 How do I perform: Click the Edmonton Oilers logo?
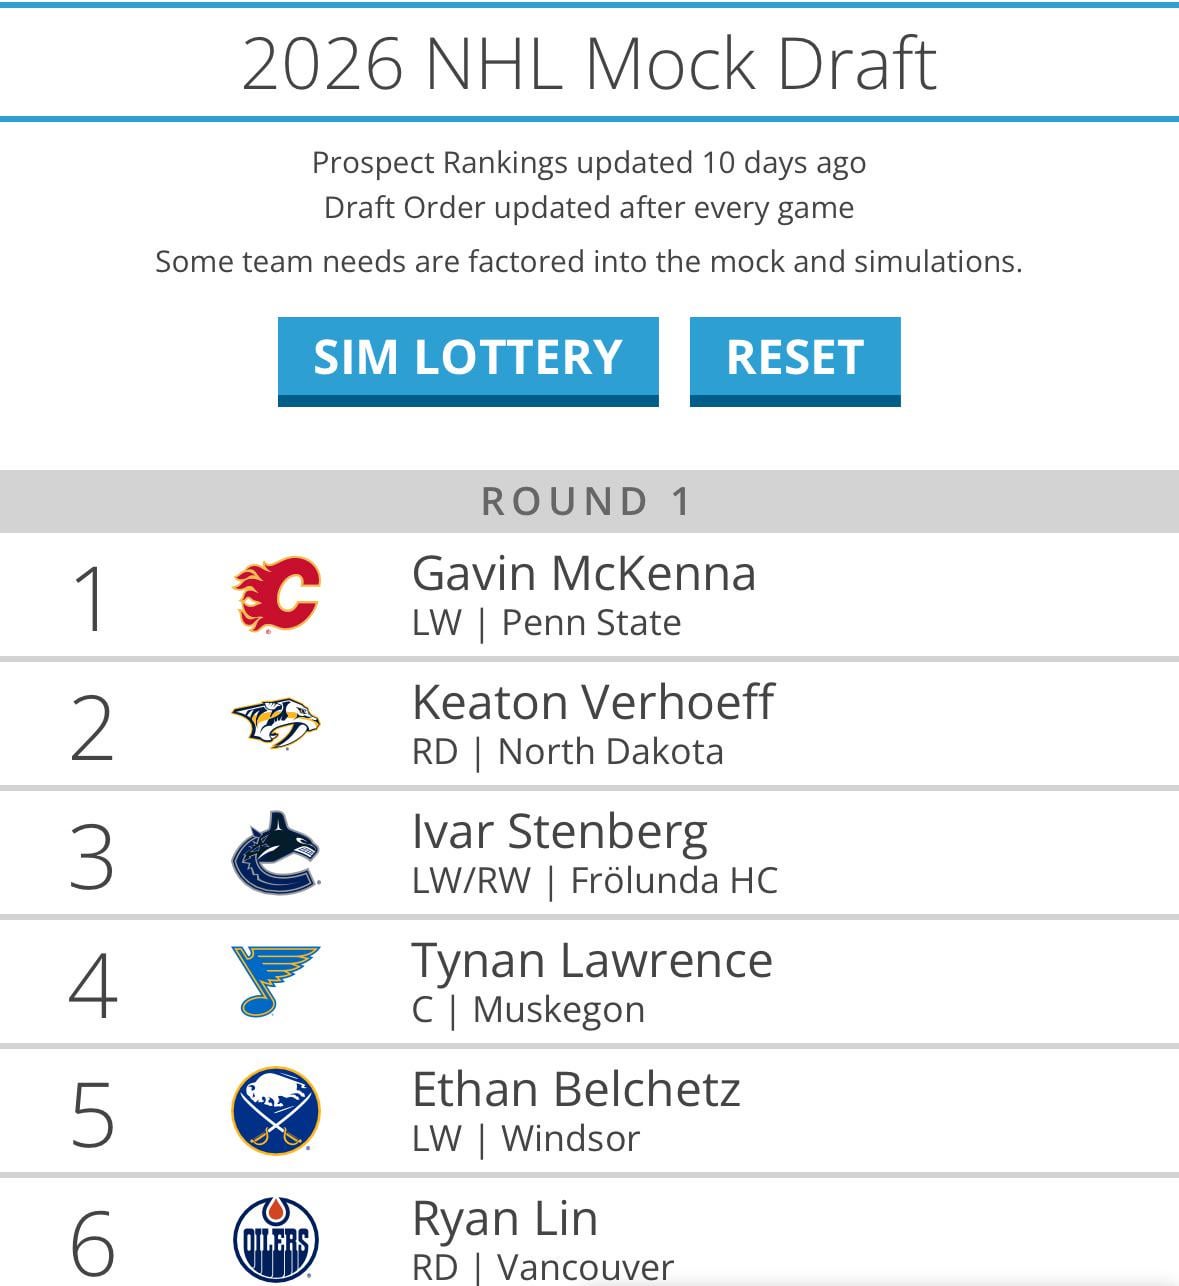click(276, 1240)
